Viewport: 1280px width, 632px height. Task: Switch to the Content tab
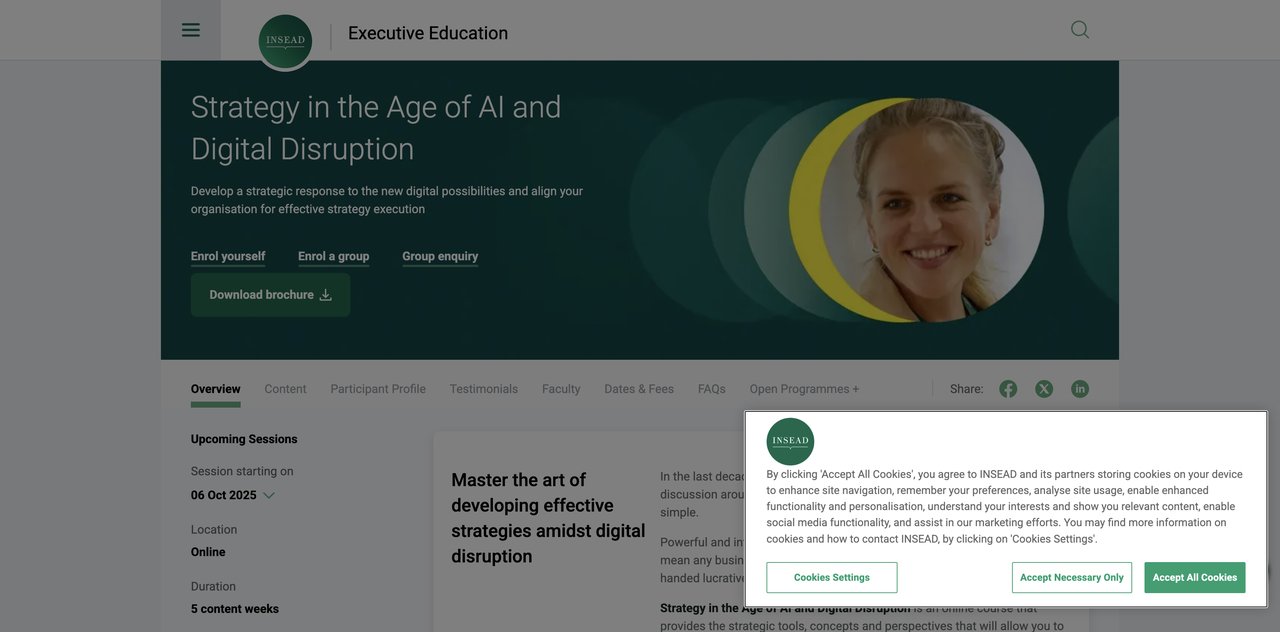(x=285, y=389)
